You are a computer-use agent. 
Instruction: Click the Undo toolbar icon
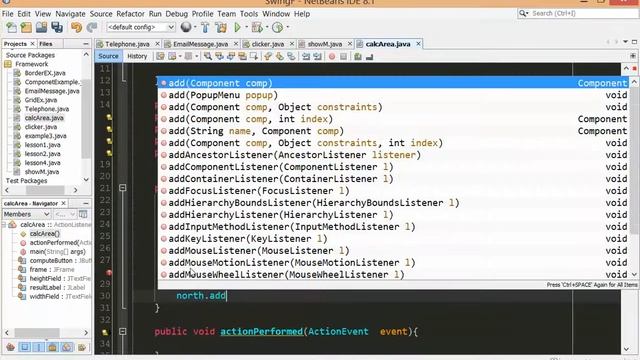(x=76, y=27)
